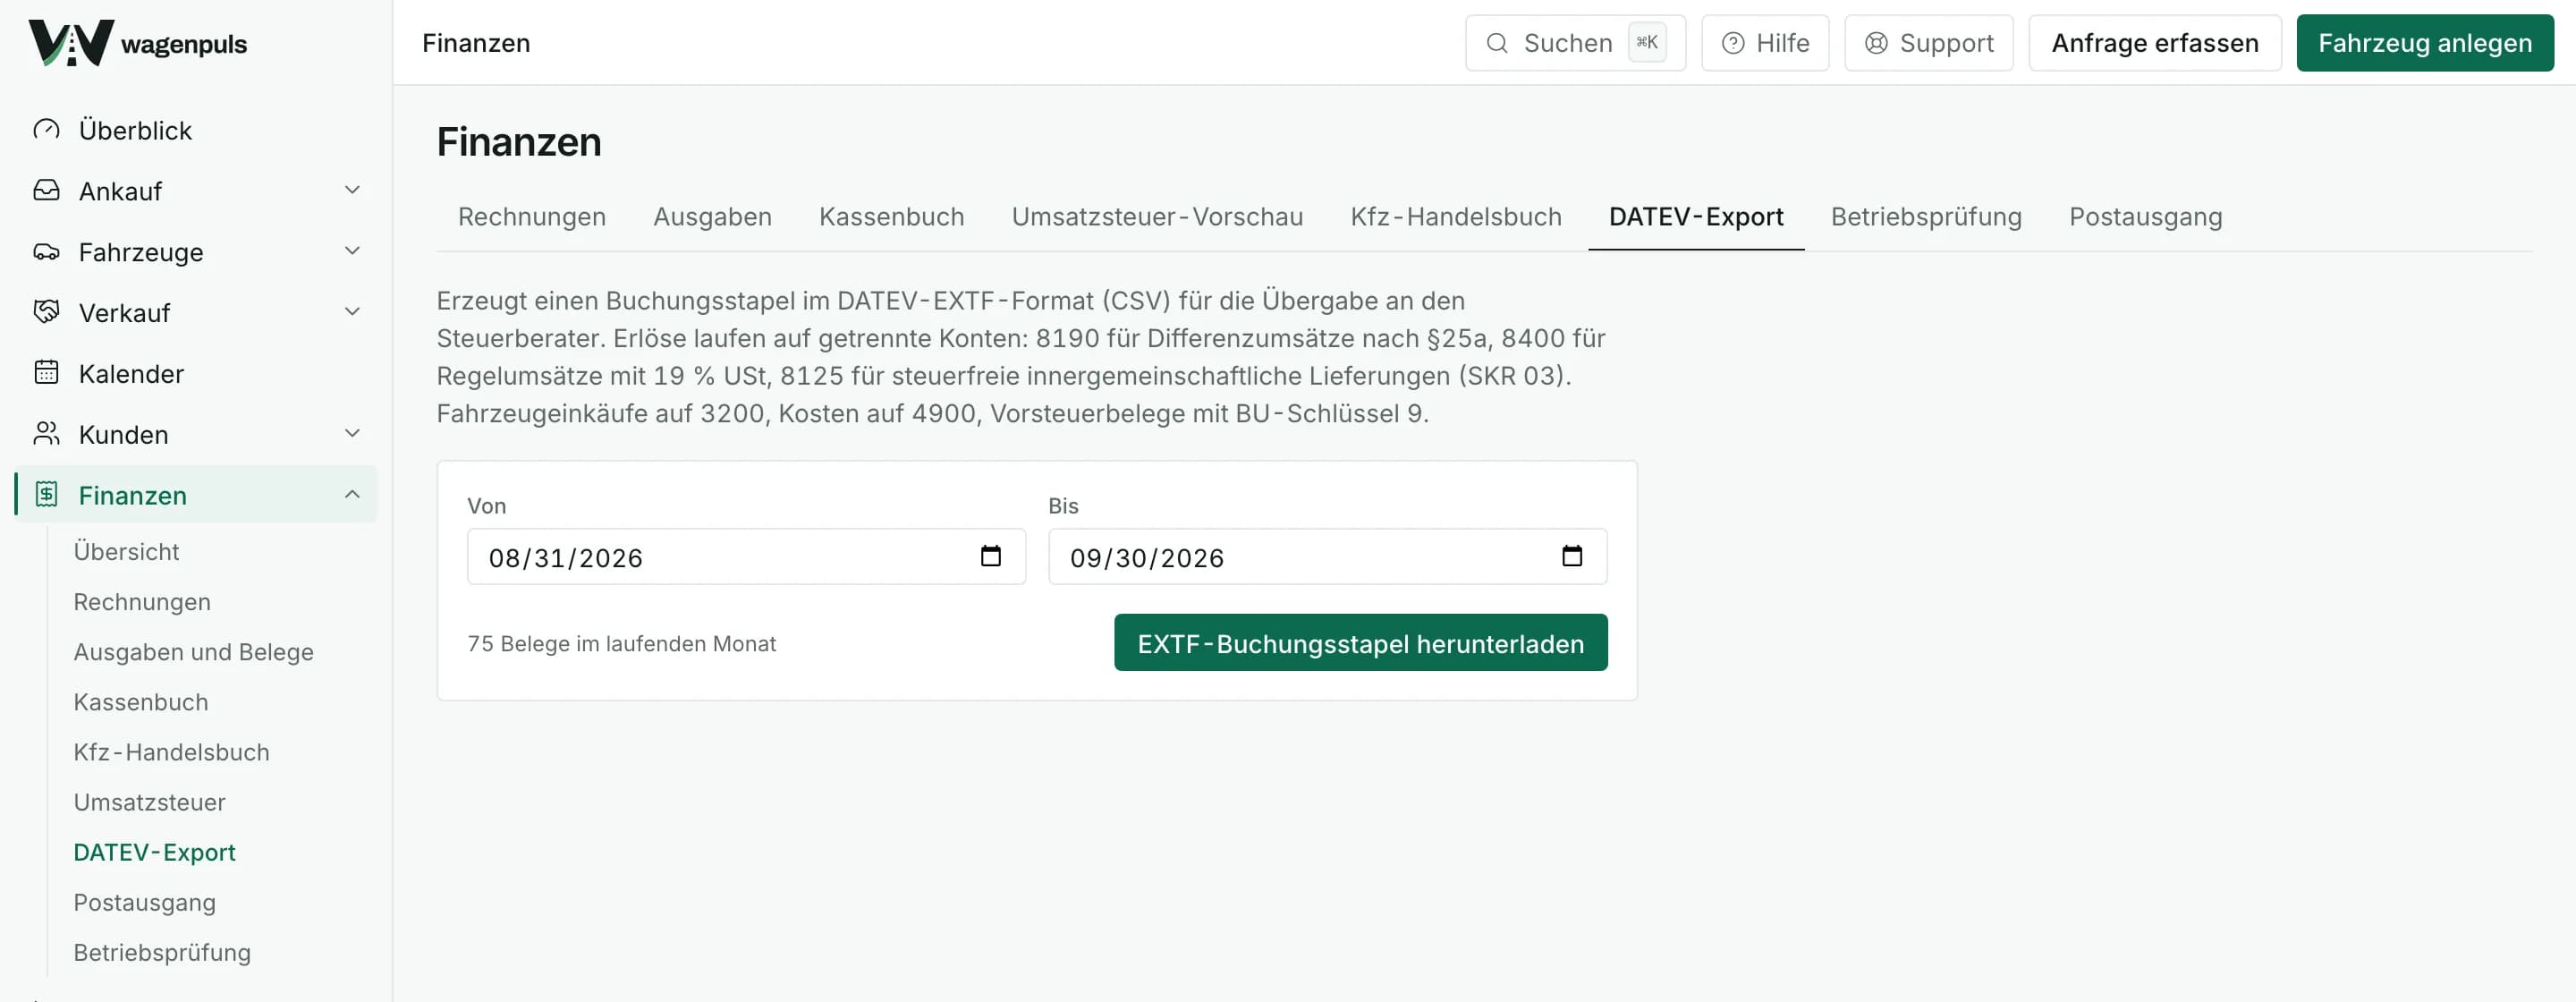
Task: Expand the Ankauf menu chevron
Action: point(352,190)
